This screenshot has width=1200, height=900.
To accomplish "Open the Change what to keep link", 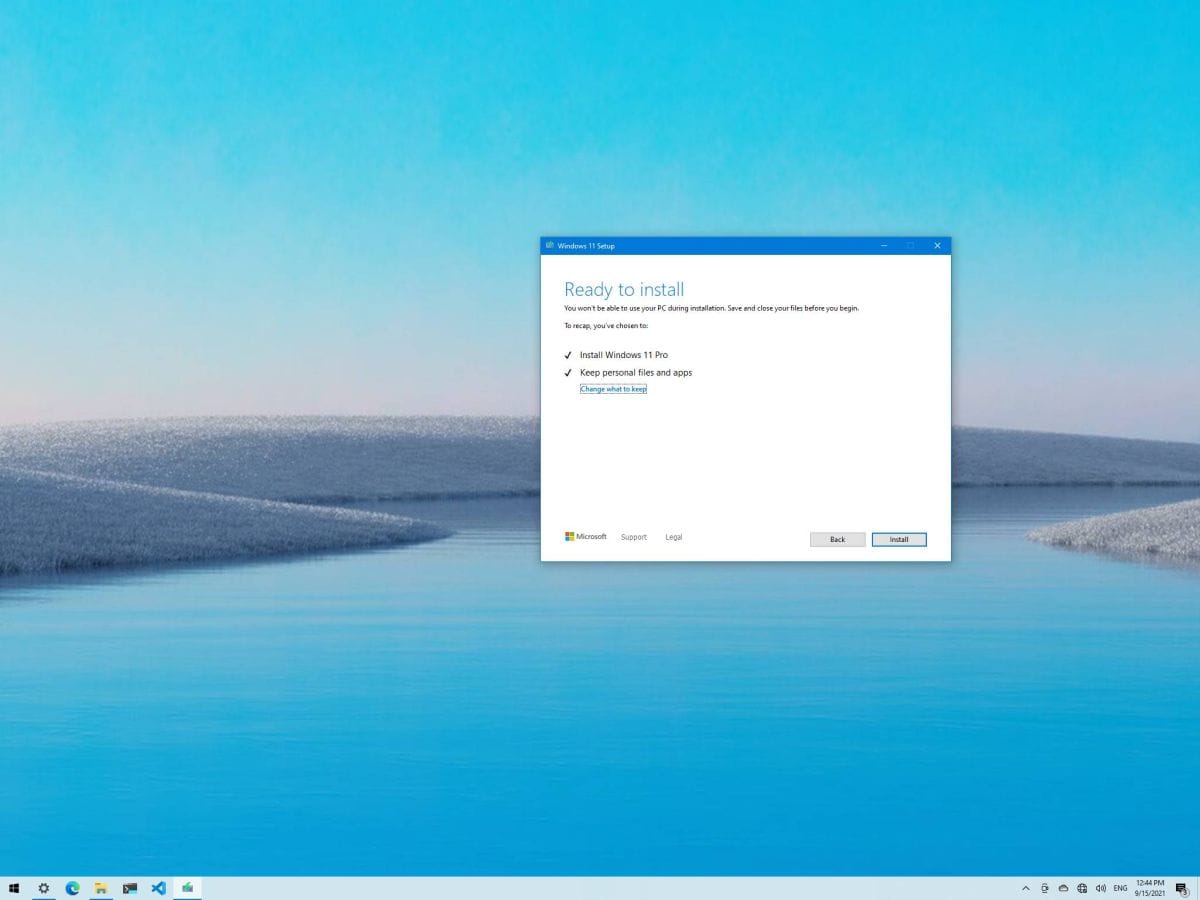I will coord(613,389).
